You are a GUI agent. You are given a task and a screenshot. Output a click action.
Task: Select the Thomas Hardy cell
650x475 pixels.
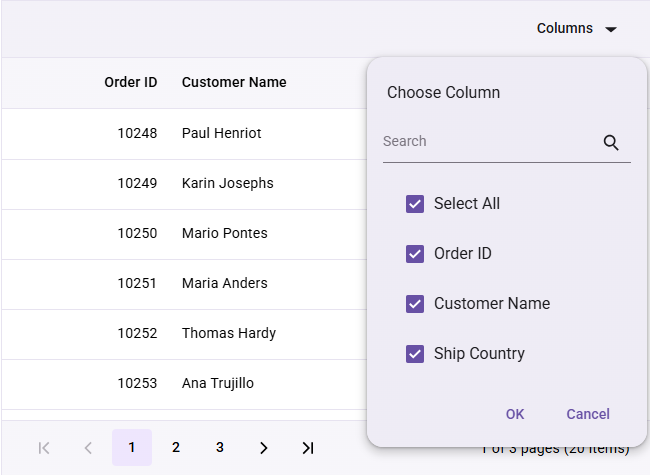click(x=229, y=333)
